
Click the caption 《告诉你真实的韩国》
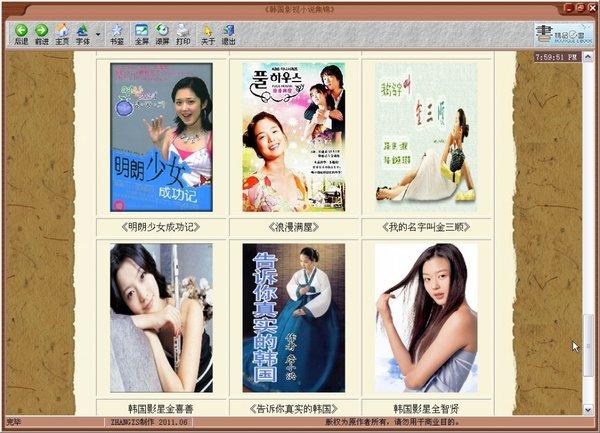tap(294, 409)
